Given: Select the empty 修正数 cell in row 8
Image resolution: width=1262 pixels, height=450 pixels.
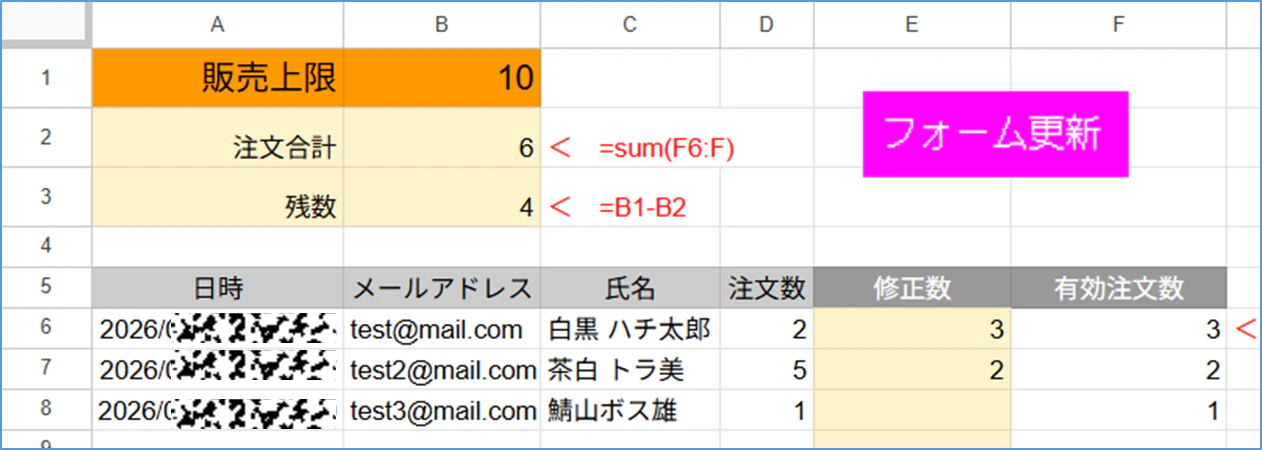Looking at the screenshot, I should (912, 411).
